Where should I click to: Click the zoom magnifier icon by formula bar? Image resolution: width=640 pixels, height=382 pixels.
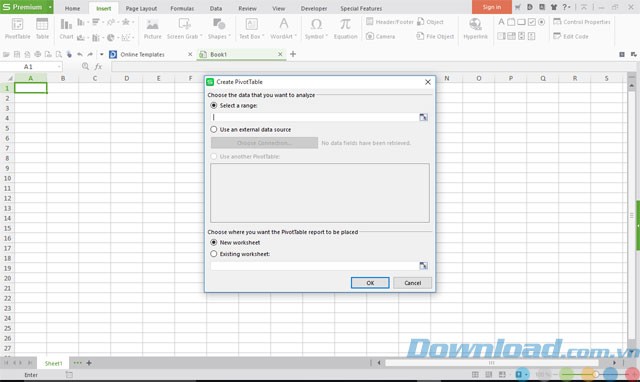(x=85, y=66)
